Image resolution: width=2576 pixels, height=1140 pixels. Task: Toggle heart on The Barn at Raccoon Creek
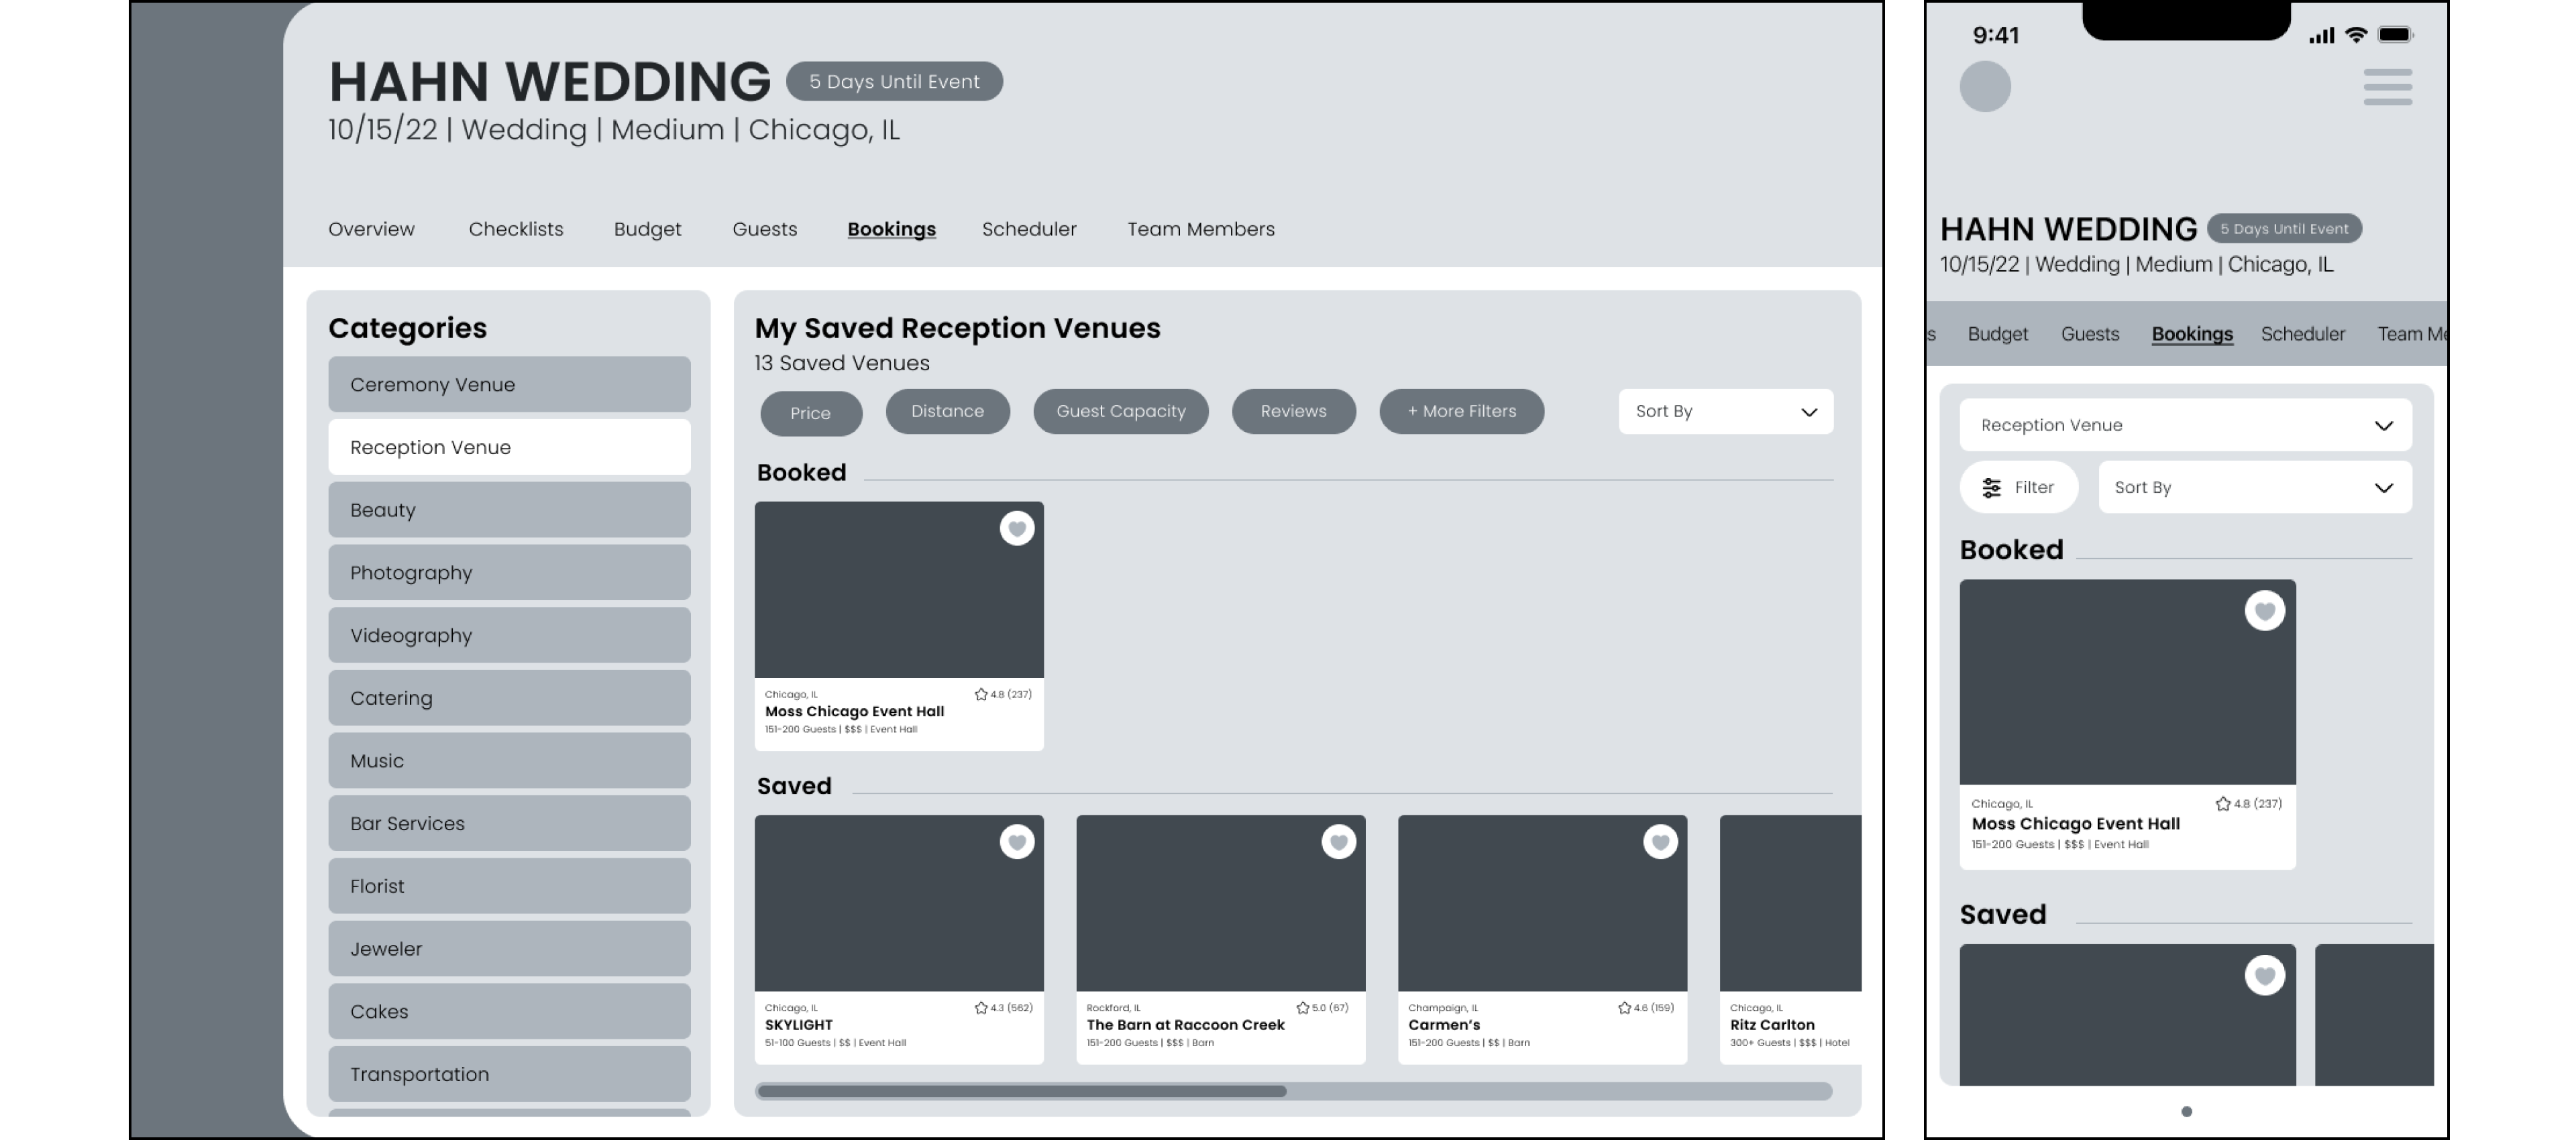tap(1338, 842)
